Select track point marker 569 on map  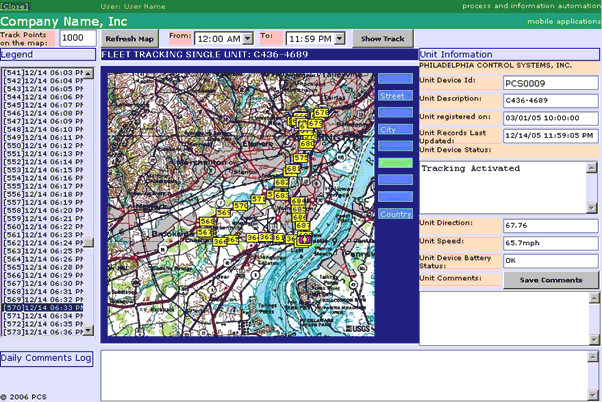coord(223,212)
